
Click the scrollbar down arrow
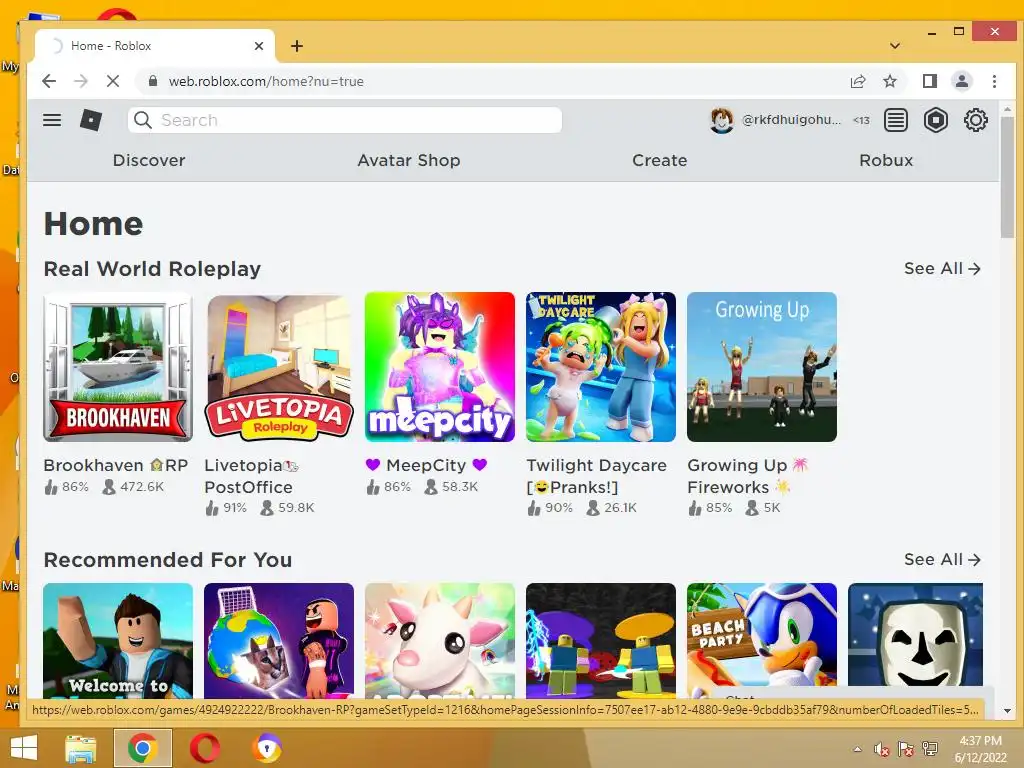click(1007, 711)
